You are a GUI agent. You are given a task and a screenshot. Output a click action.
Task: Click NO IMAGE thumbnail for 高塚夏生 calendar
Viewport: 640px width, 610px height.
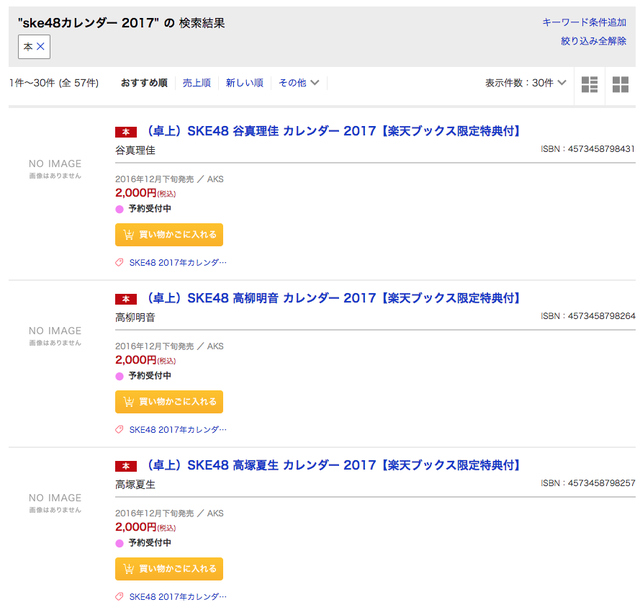[55, 503]
